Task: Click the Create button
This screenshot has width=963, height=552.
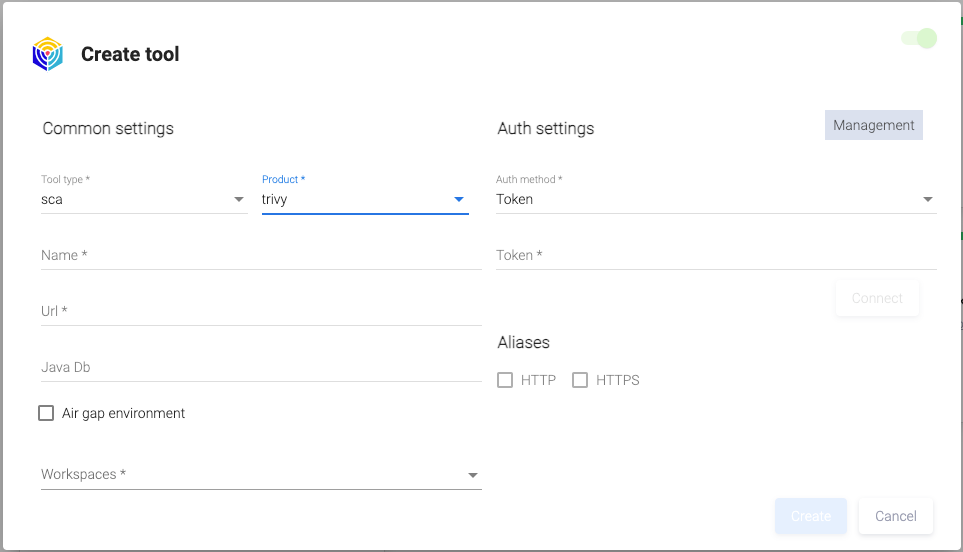Action: tap(810, 516)
